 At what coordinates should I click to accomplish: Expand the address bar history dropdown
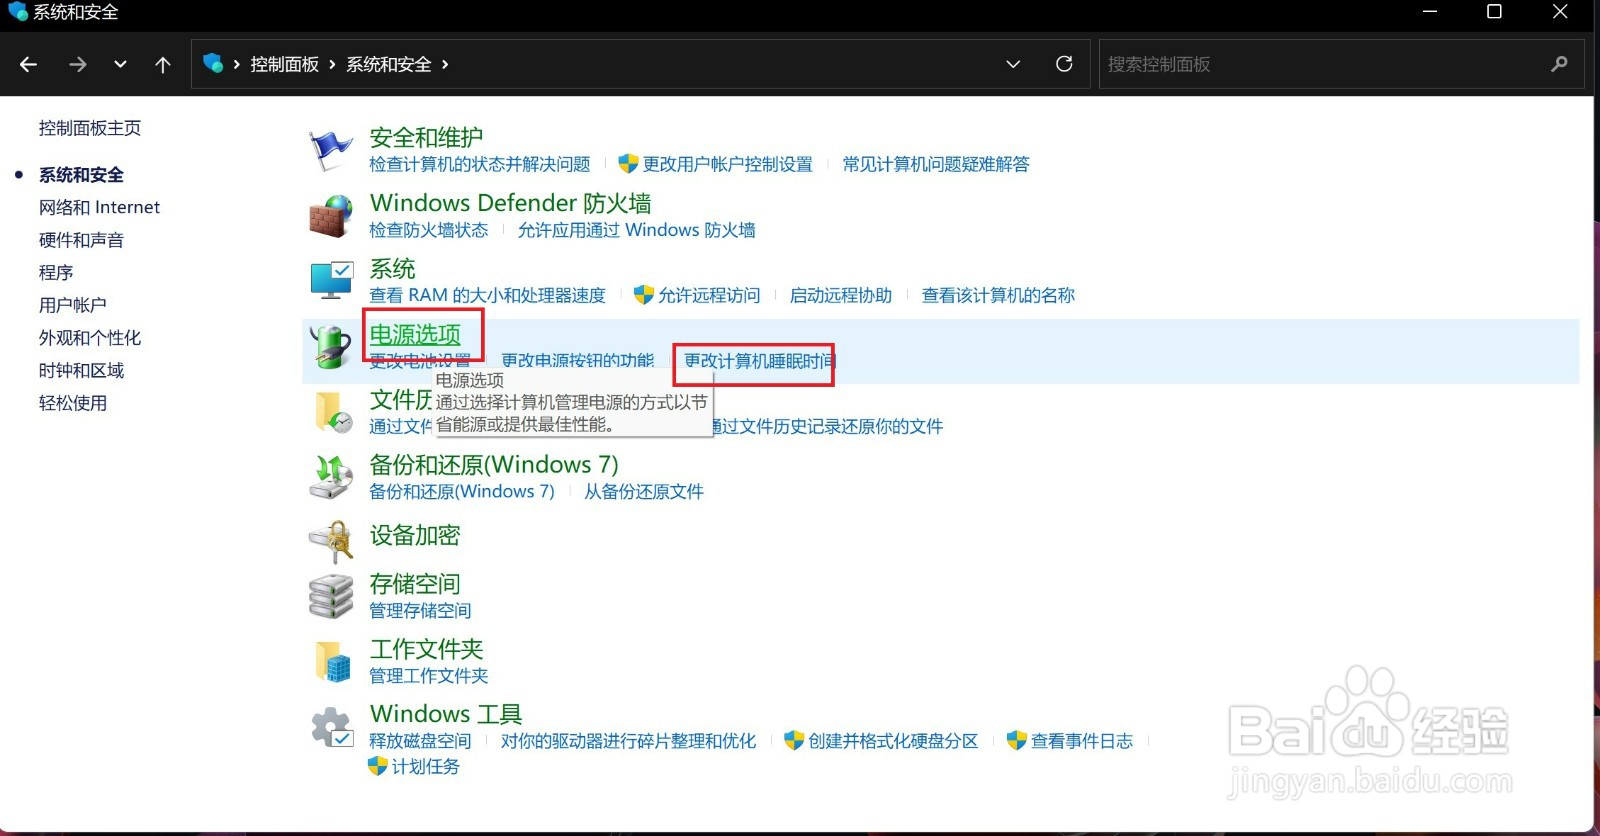point(1013,64)
